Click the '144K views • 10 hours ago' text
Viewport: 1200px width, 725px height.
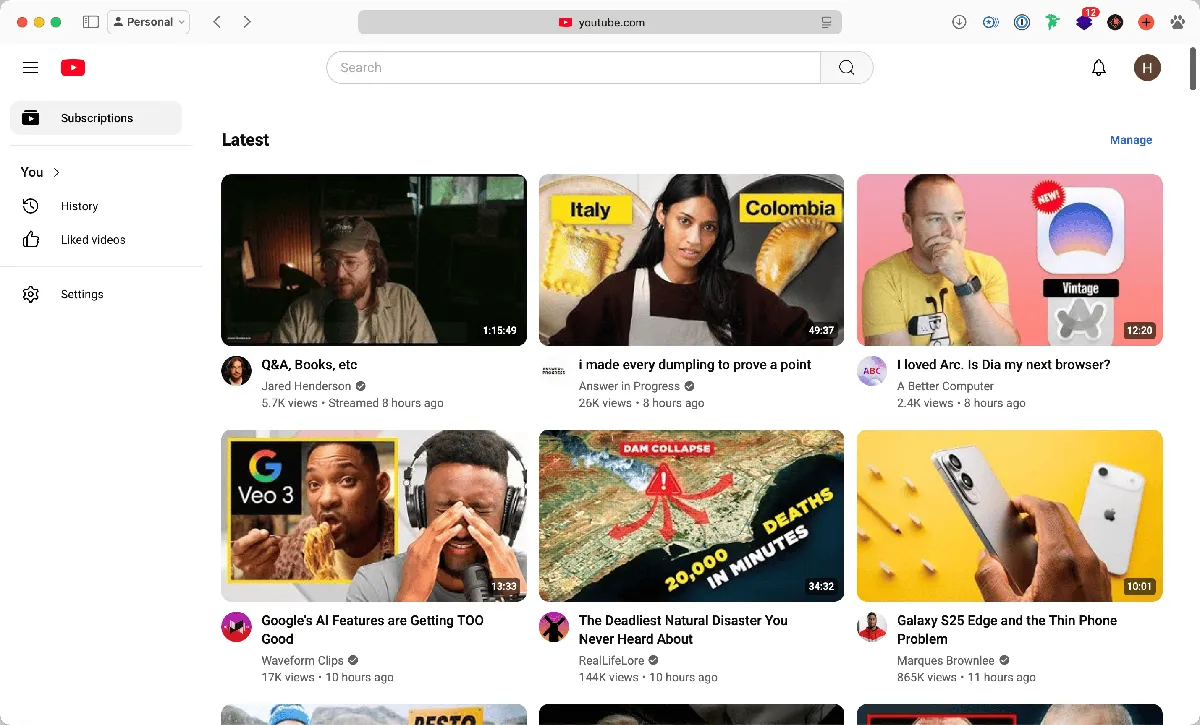[x=648, y=678]
